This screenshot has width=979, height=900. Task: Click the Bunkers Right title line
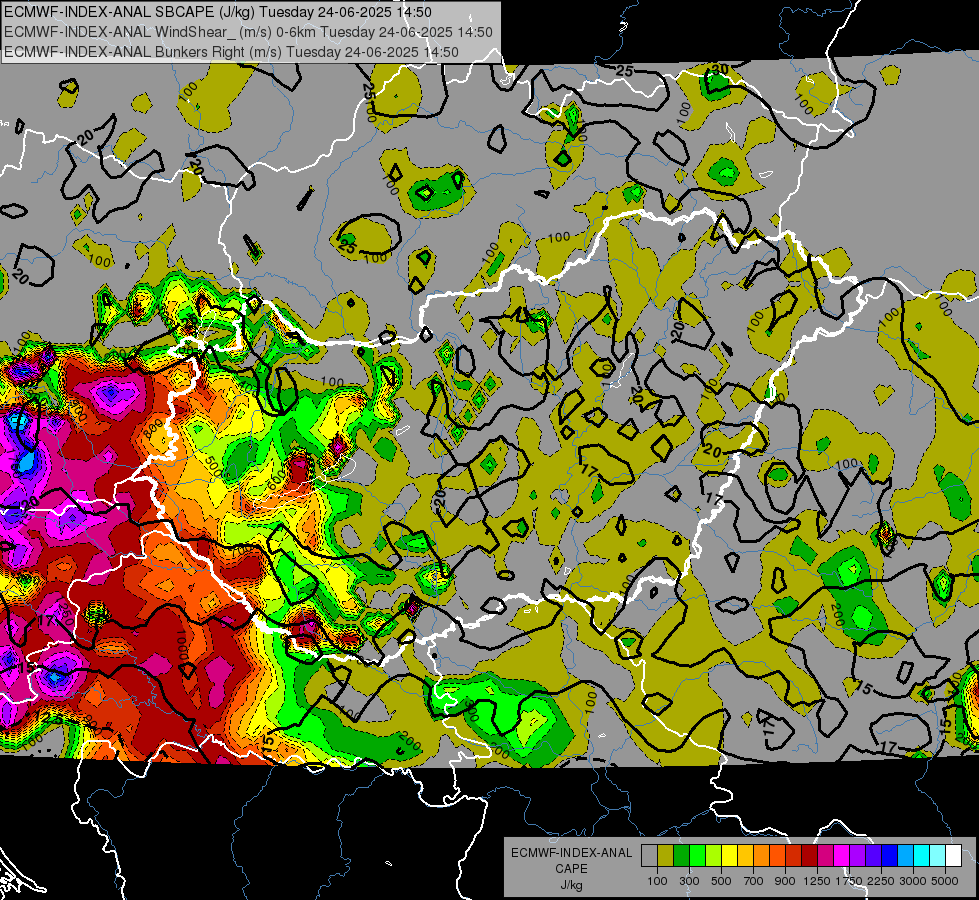(231, 52)
